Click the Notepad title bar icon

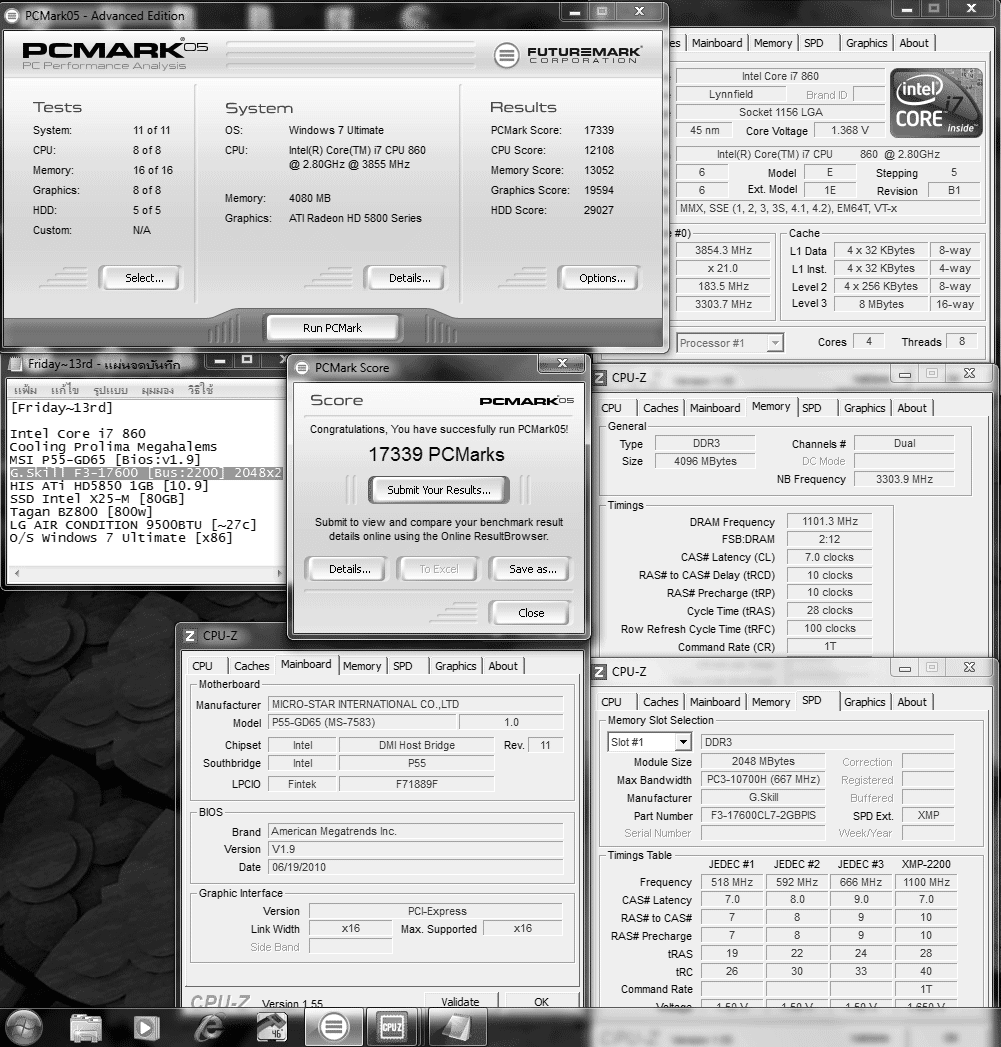pos(15,364)
